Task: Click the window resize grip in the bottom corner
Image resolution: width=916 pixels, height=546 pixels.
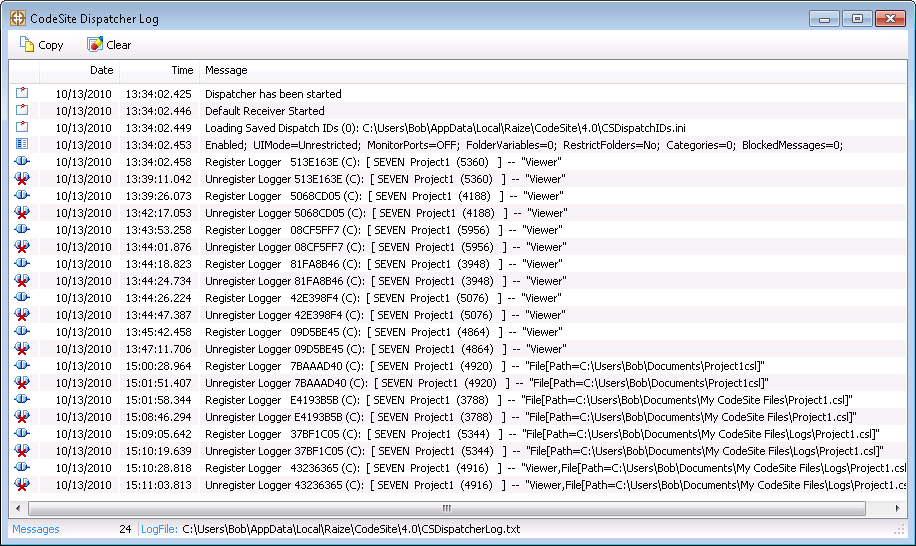Action: tap(900, 530)
